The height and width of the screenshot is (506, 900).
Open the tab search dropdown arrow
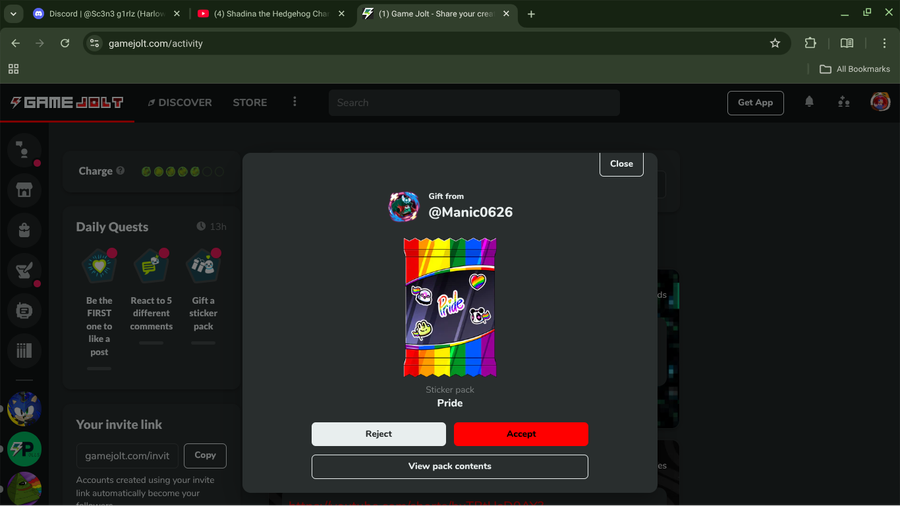click(13, 14)
